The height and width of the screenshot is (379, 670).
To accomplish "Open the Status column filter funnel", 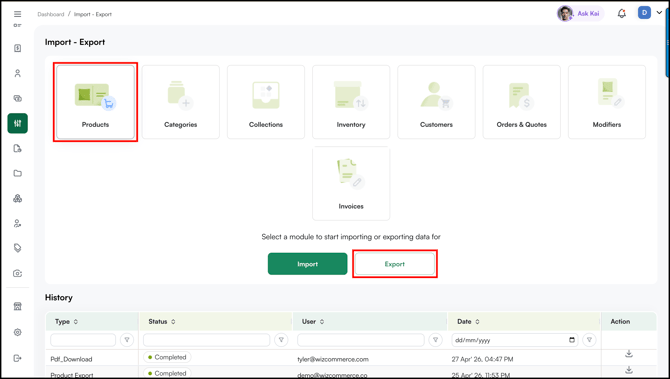I will (x=281, y=340).
